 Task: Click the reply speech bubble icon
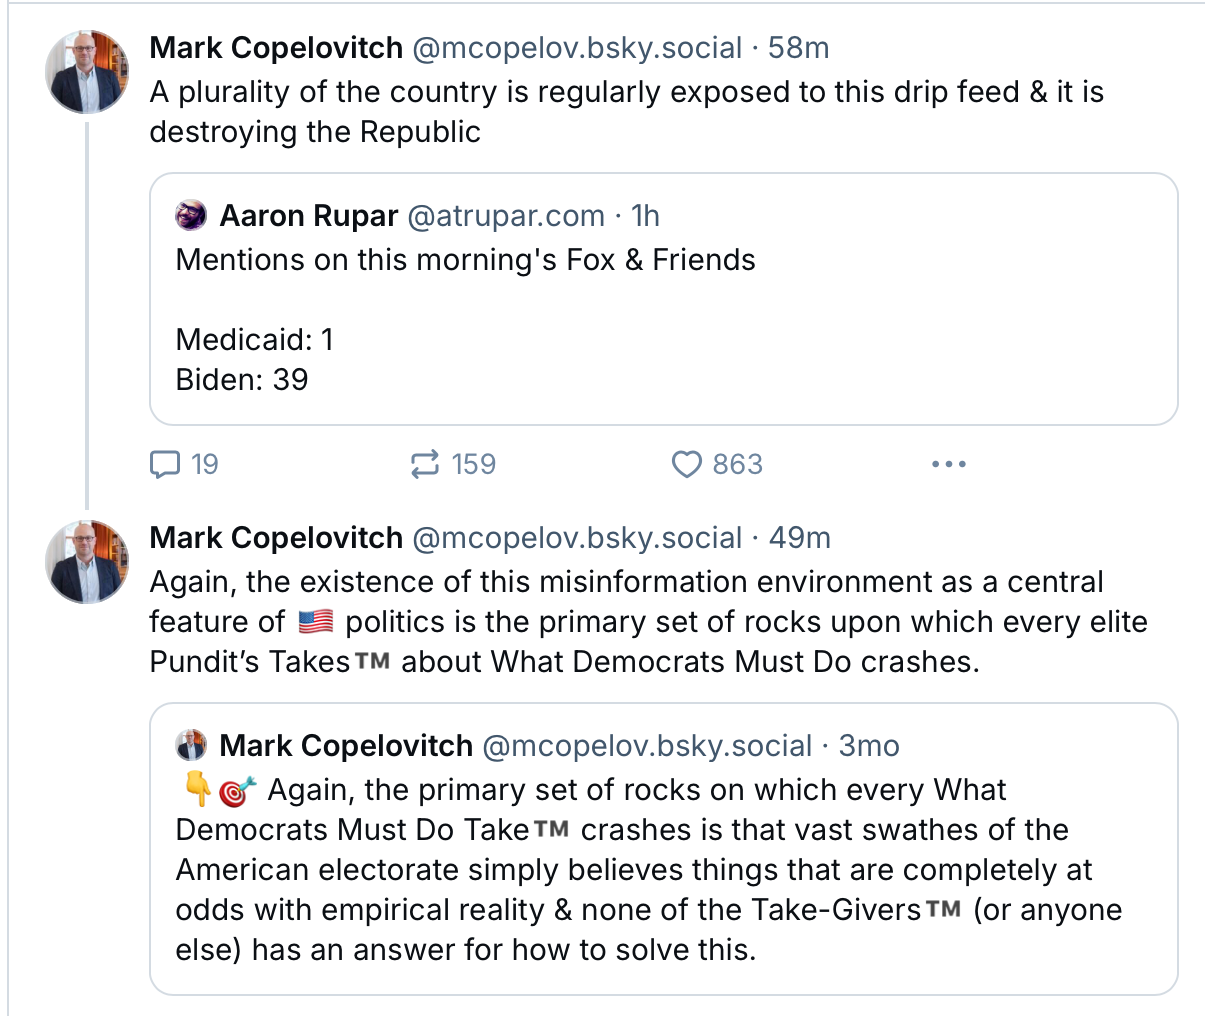click(165, 464)
